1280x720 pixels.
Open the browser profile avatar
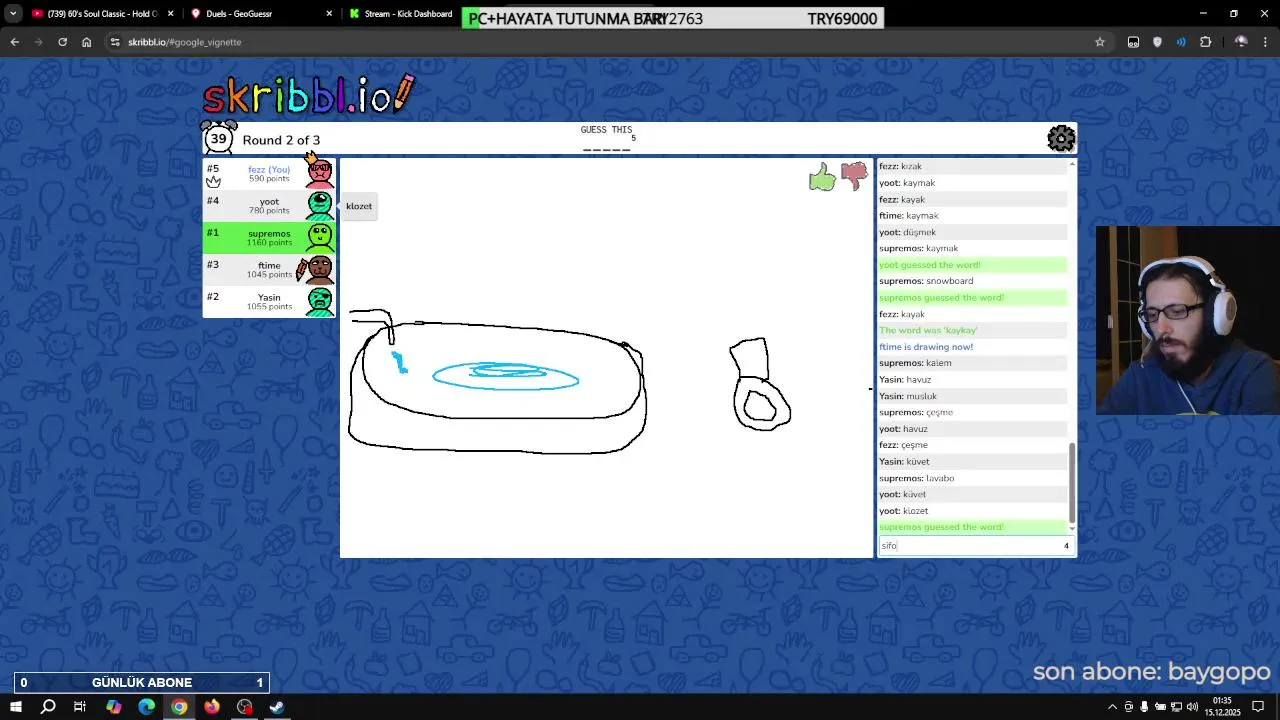click(x=1241, y=42)
